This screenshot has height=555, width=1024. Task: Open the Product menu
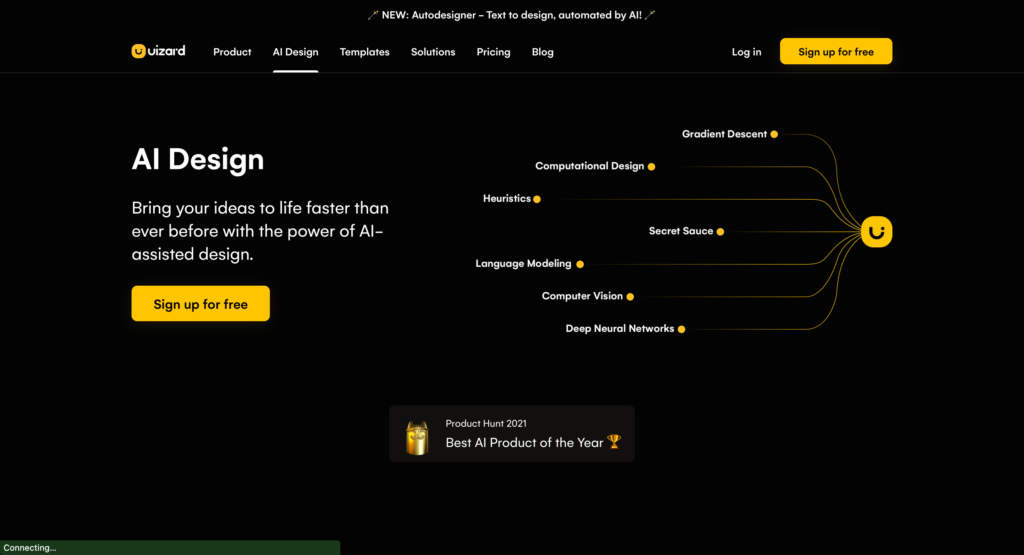click(x=232, y=52)
